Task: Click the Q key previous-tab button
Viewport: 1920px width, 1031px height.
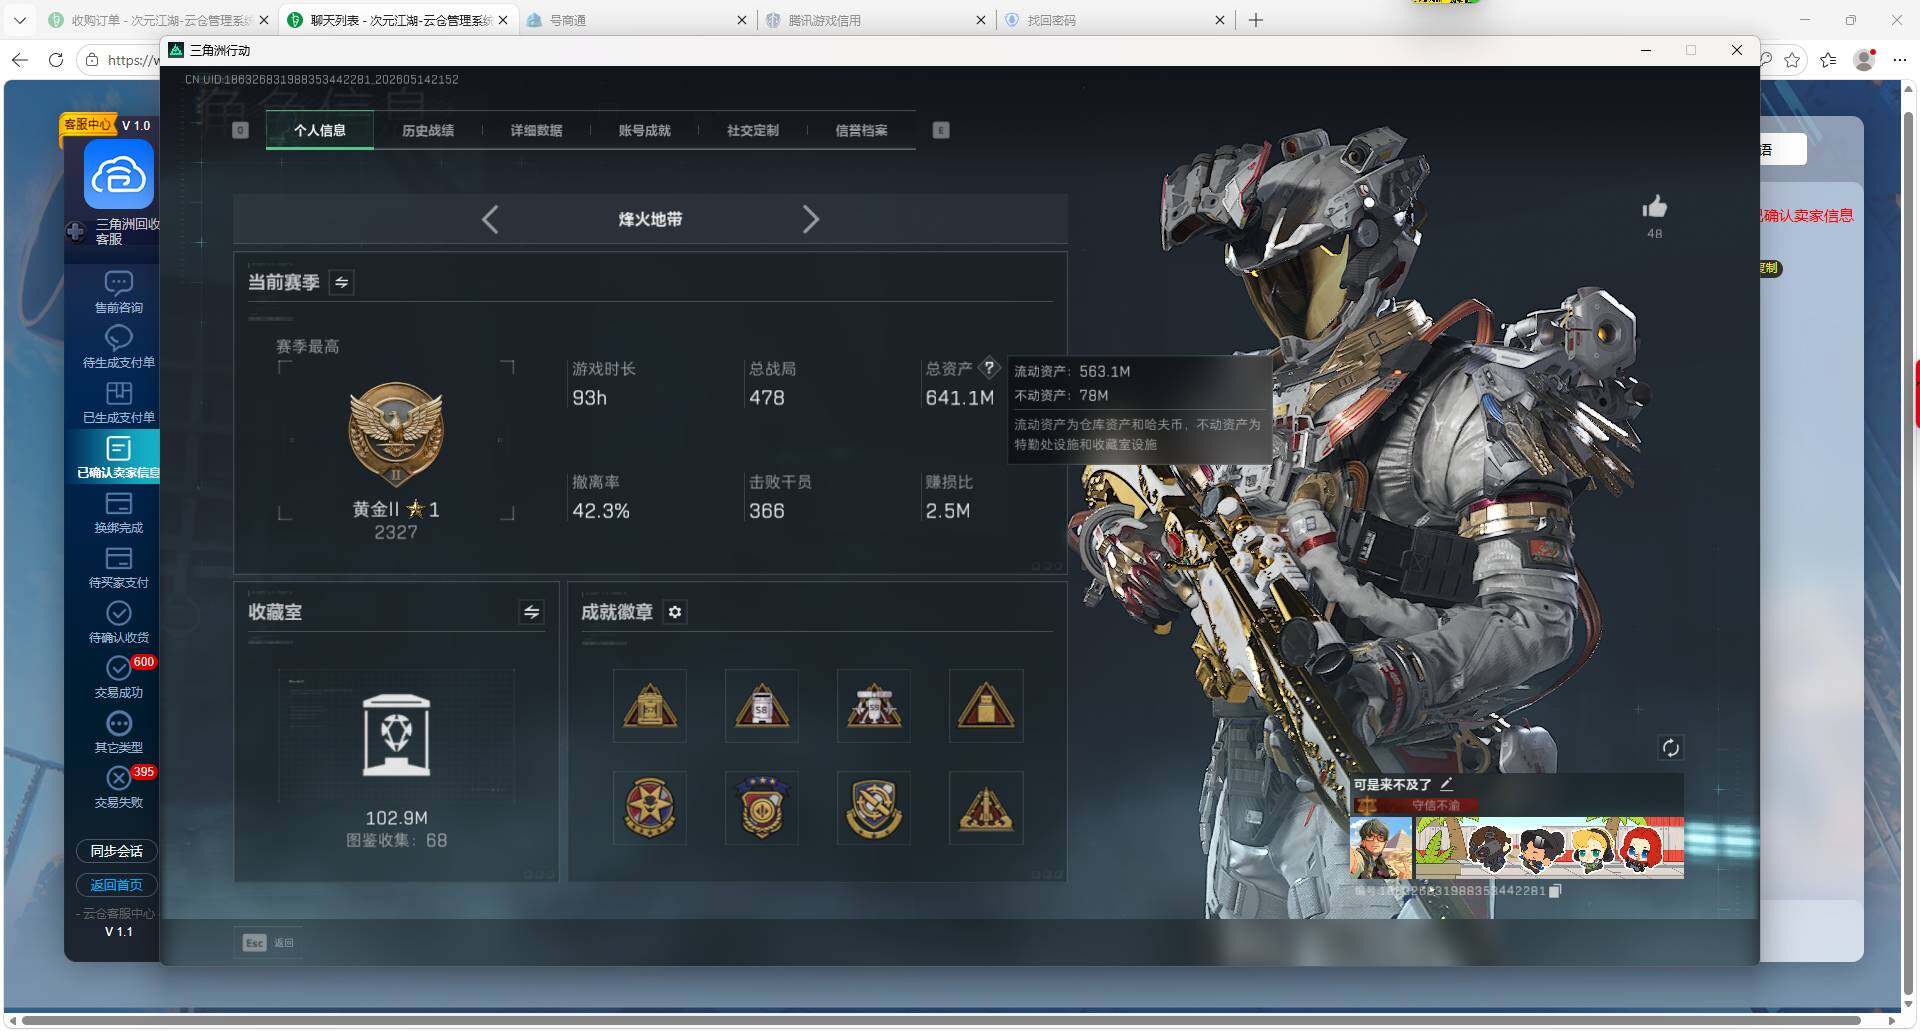Action: coord(240,130)
